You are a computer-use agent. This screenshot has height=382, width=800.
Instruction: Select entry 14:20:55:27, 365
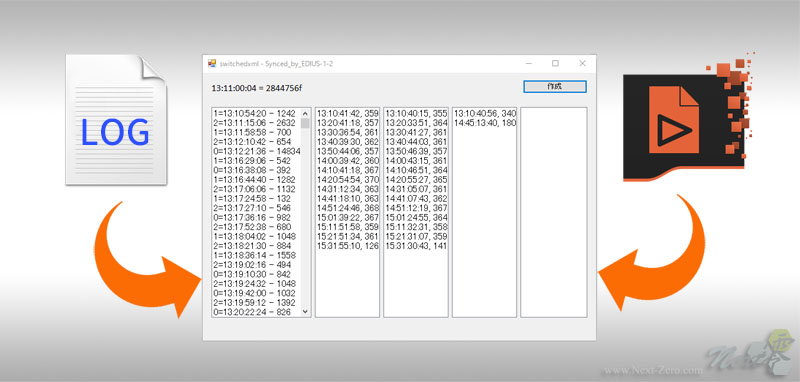[x=416, y=180]
